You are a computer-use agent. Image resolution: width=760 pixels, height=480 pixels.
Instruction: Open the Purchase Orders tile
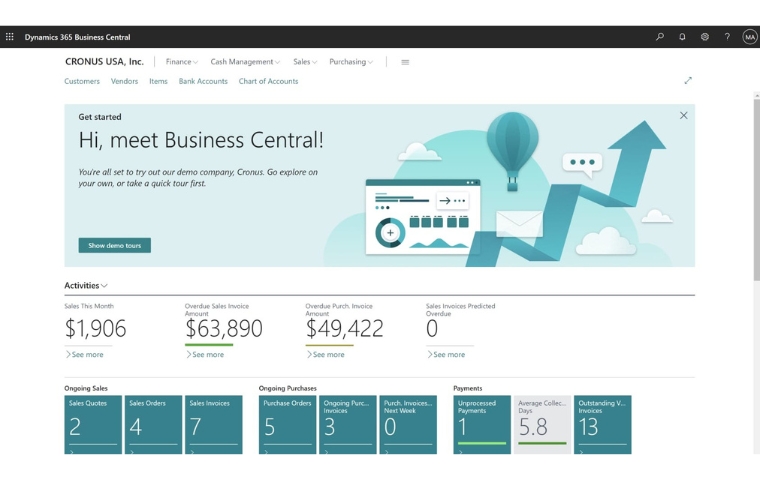click(x=287, y=425)
